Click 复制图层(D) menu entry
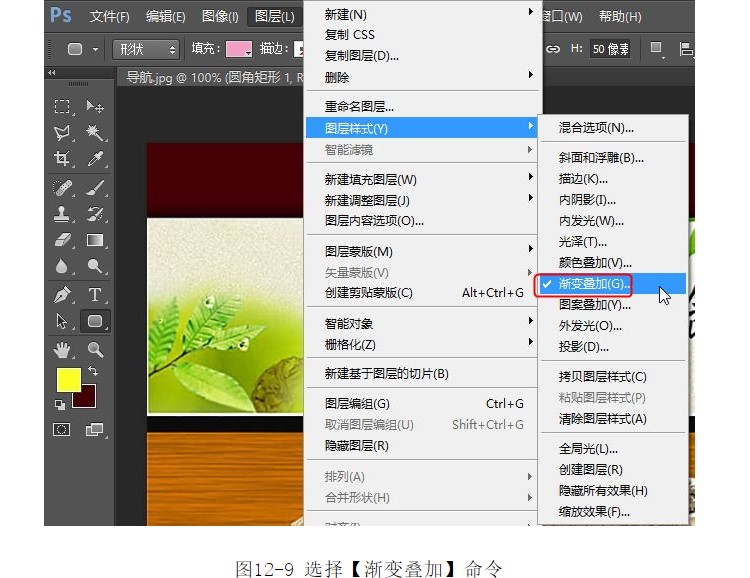Viewport: 750px width, 578px height. click(x=362, y=56)
